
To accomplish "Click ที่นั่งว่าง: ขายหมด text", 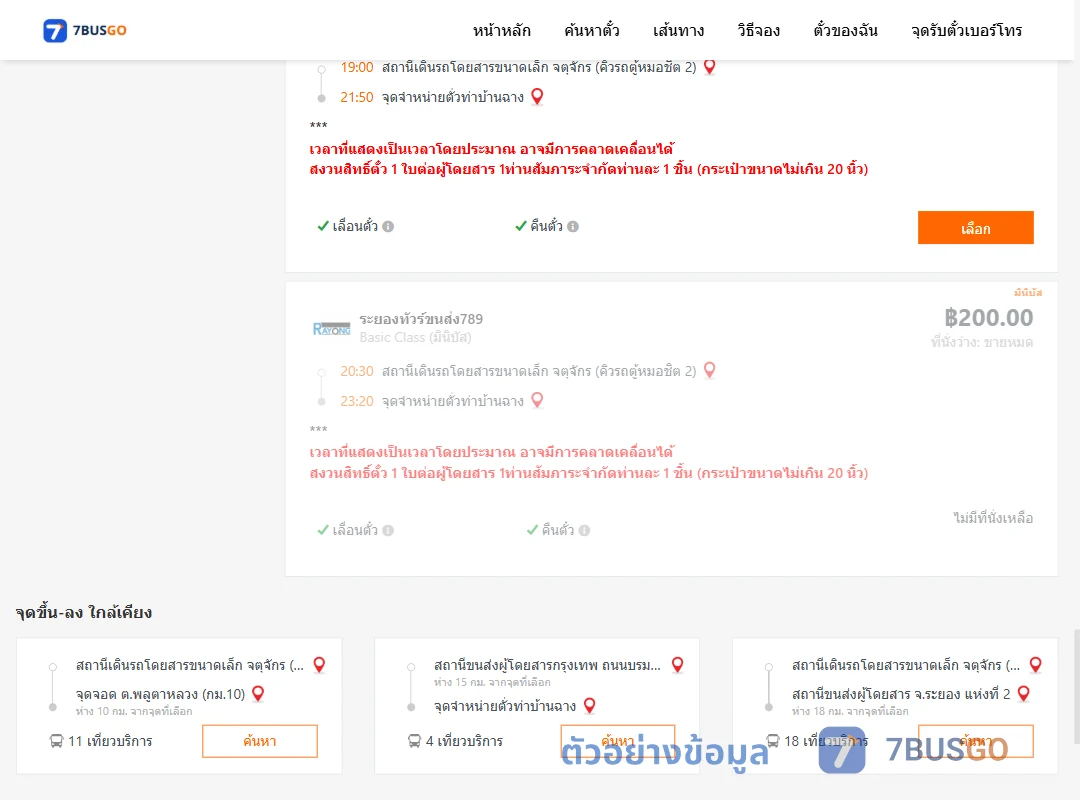I will tap(982, 342).
